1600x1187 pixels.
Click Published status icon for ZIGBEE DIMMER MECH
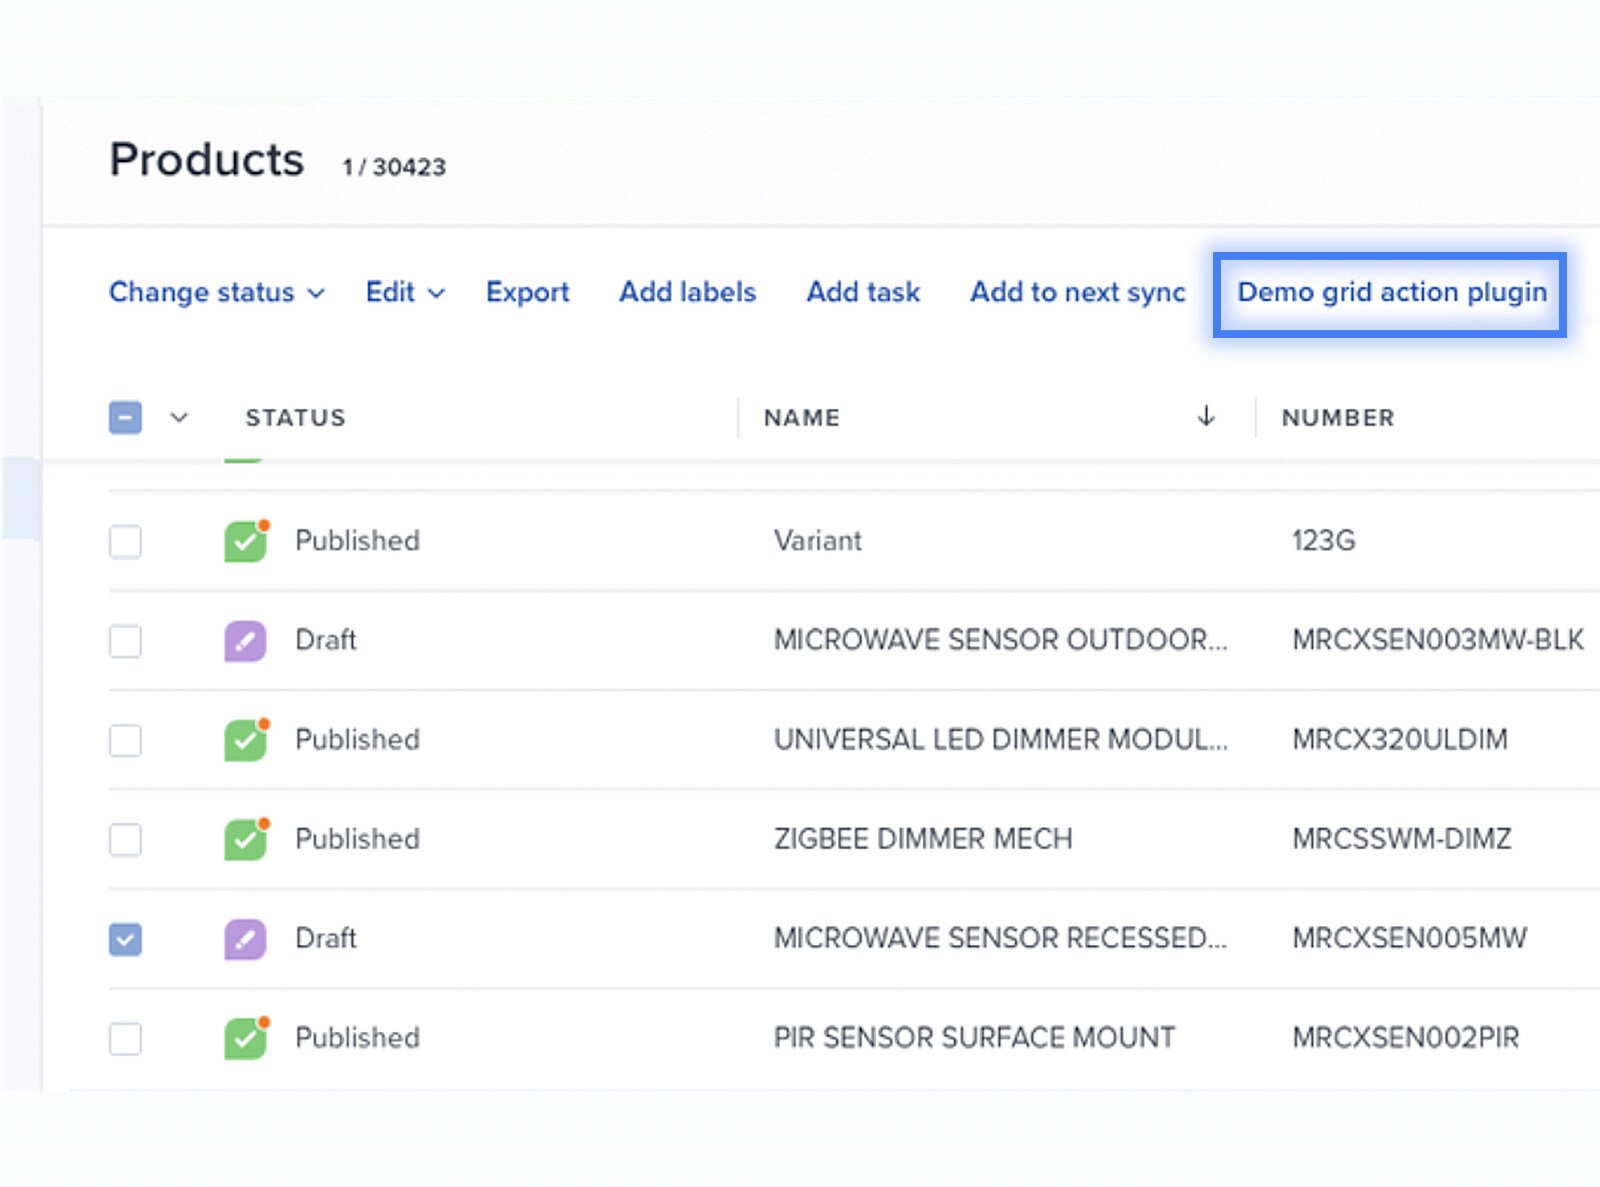245,839
